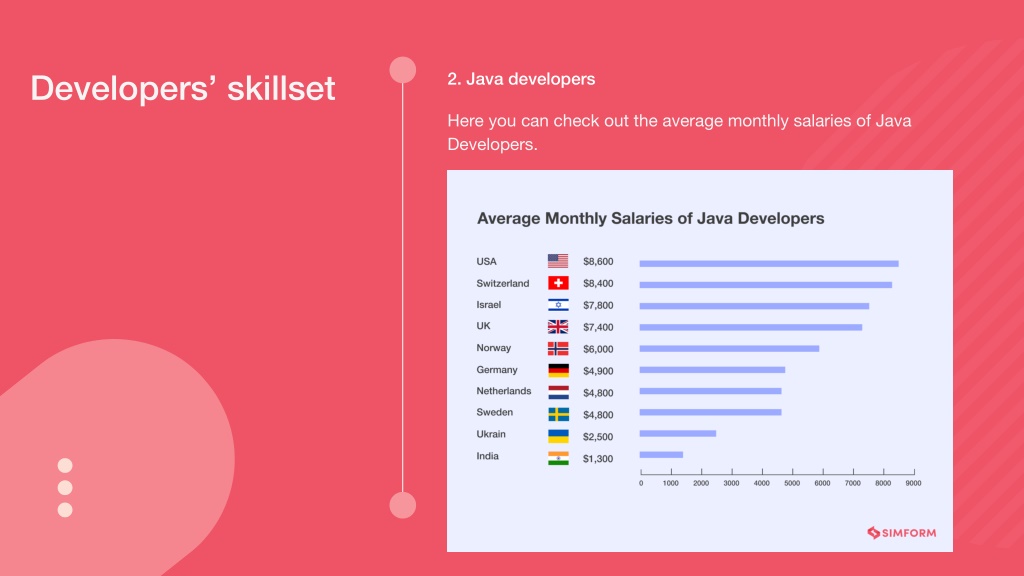Click the Netherlands flag icon
Screen dimensions: 1024x576
(x=558, y=392)
